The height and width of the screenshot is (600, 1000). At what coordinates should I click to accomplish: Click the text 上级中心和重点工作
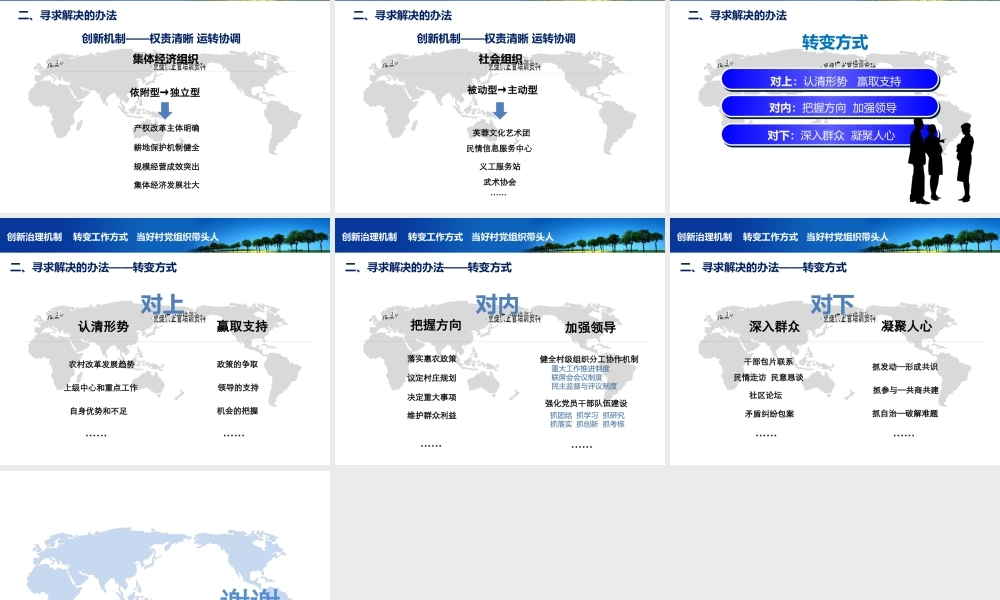100,388
